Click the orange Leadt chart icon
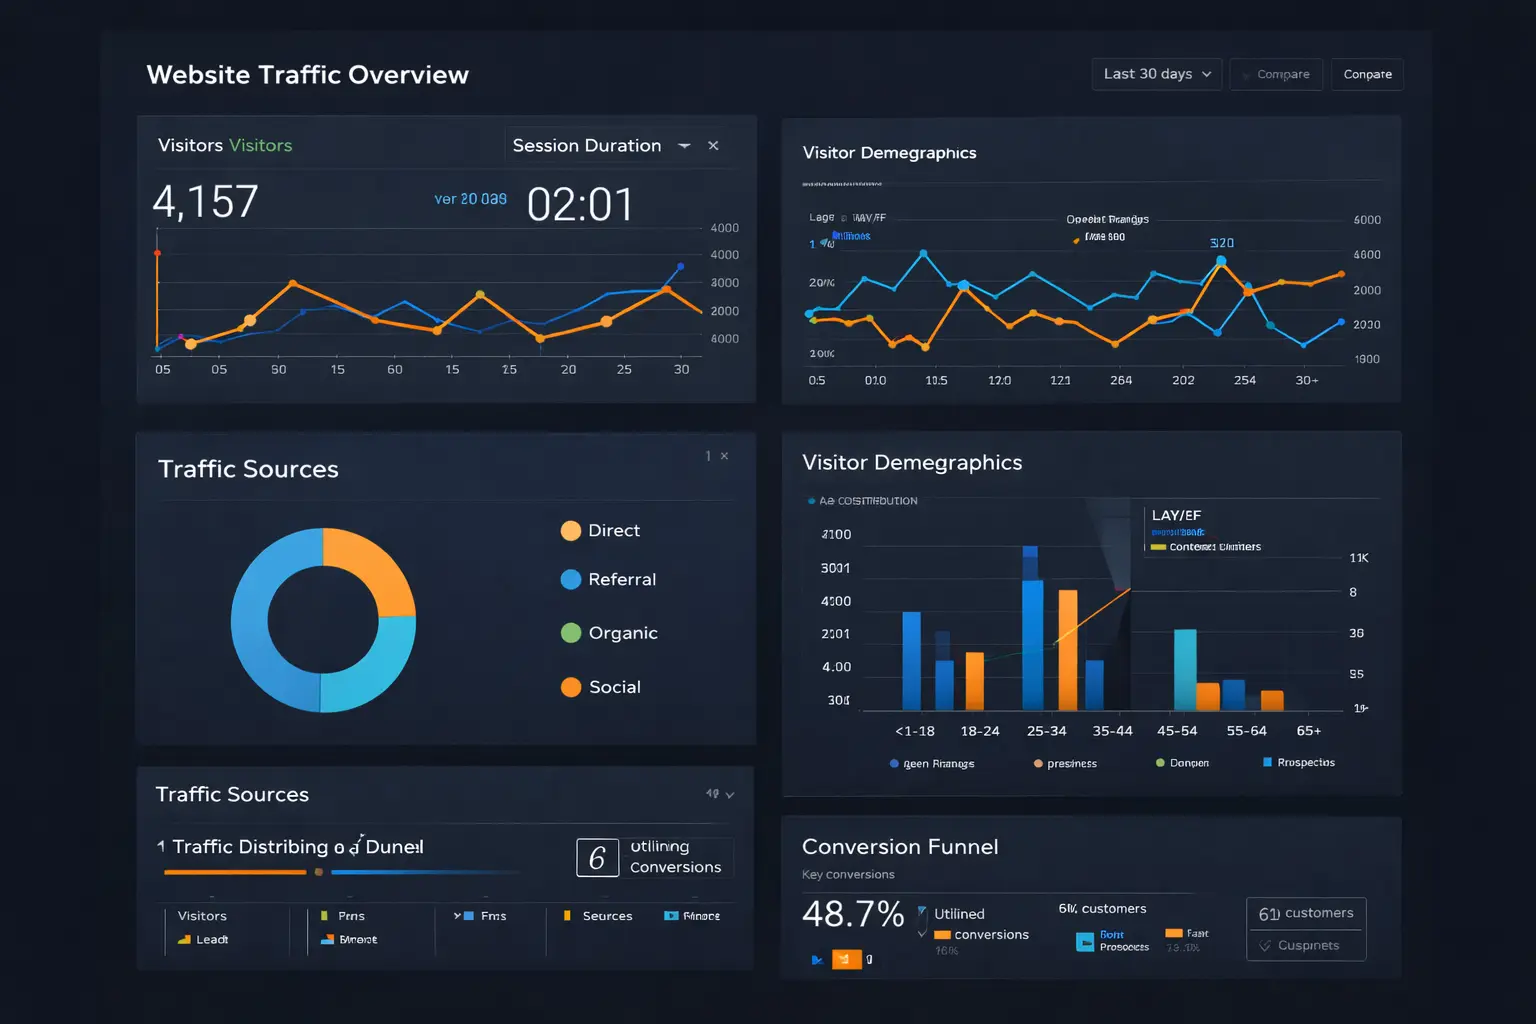 coord(184,940)
